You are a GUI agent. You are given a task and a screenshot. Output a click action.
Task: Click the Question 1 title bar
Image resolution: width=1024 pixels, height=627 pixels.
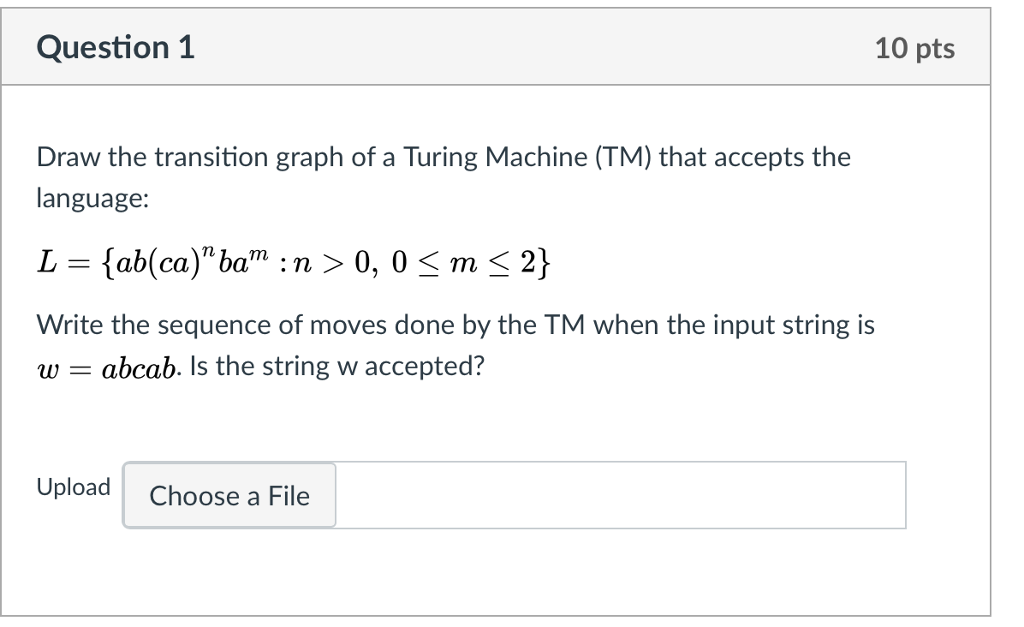[x=500, y=46]
